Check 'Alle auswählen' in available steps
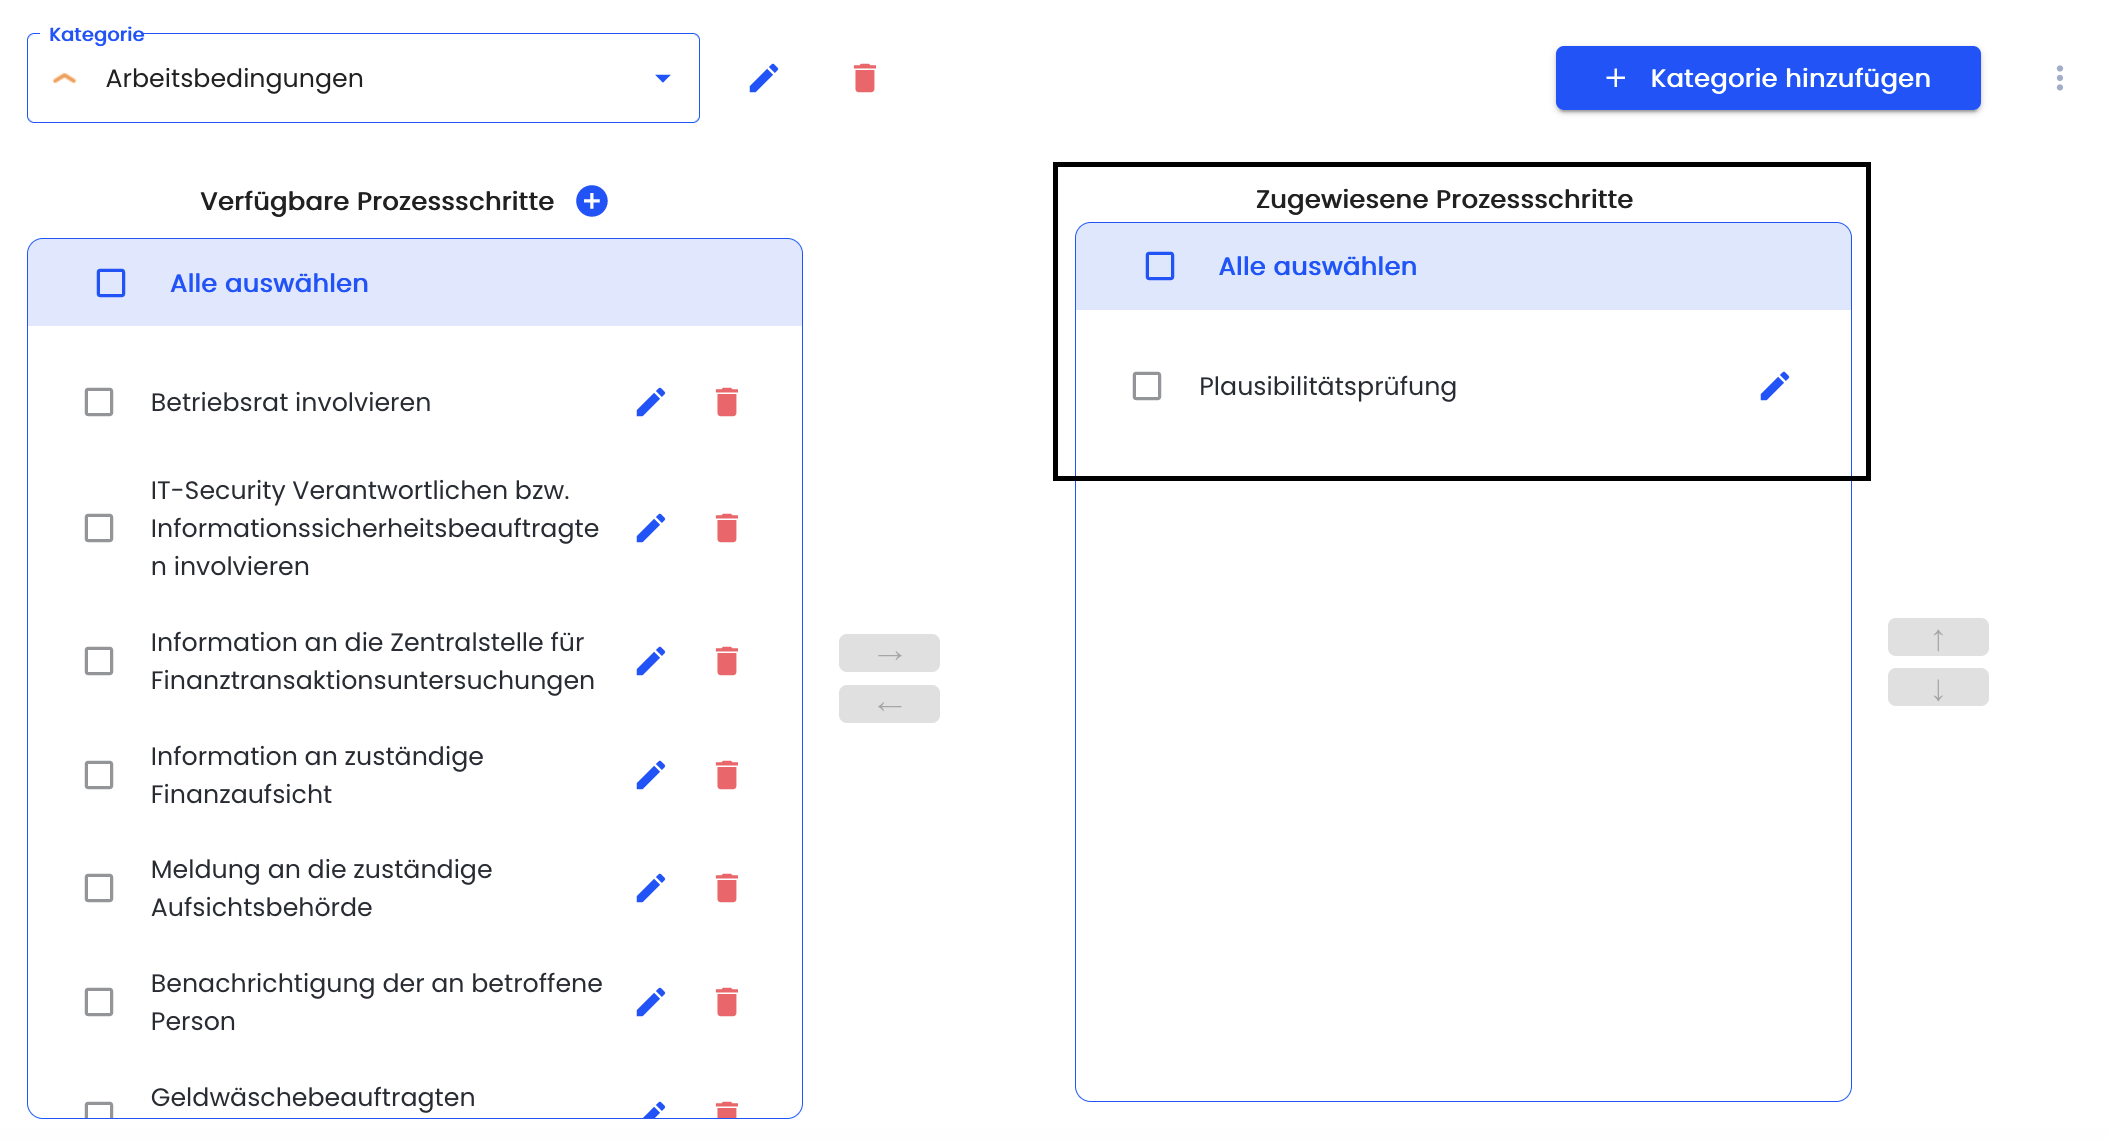The width and height of the screenshot is (2108, 1140). pos(111,283)
